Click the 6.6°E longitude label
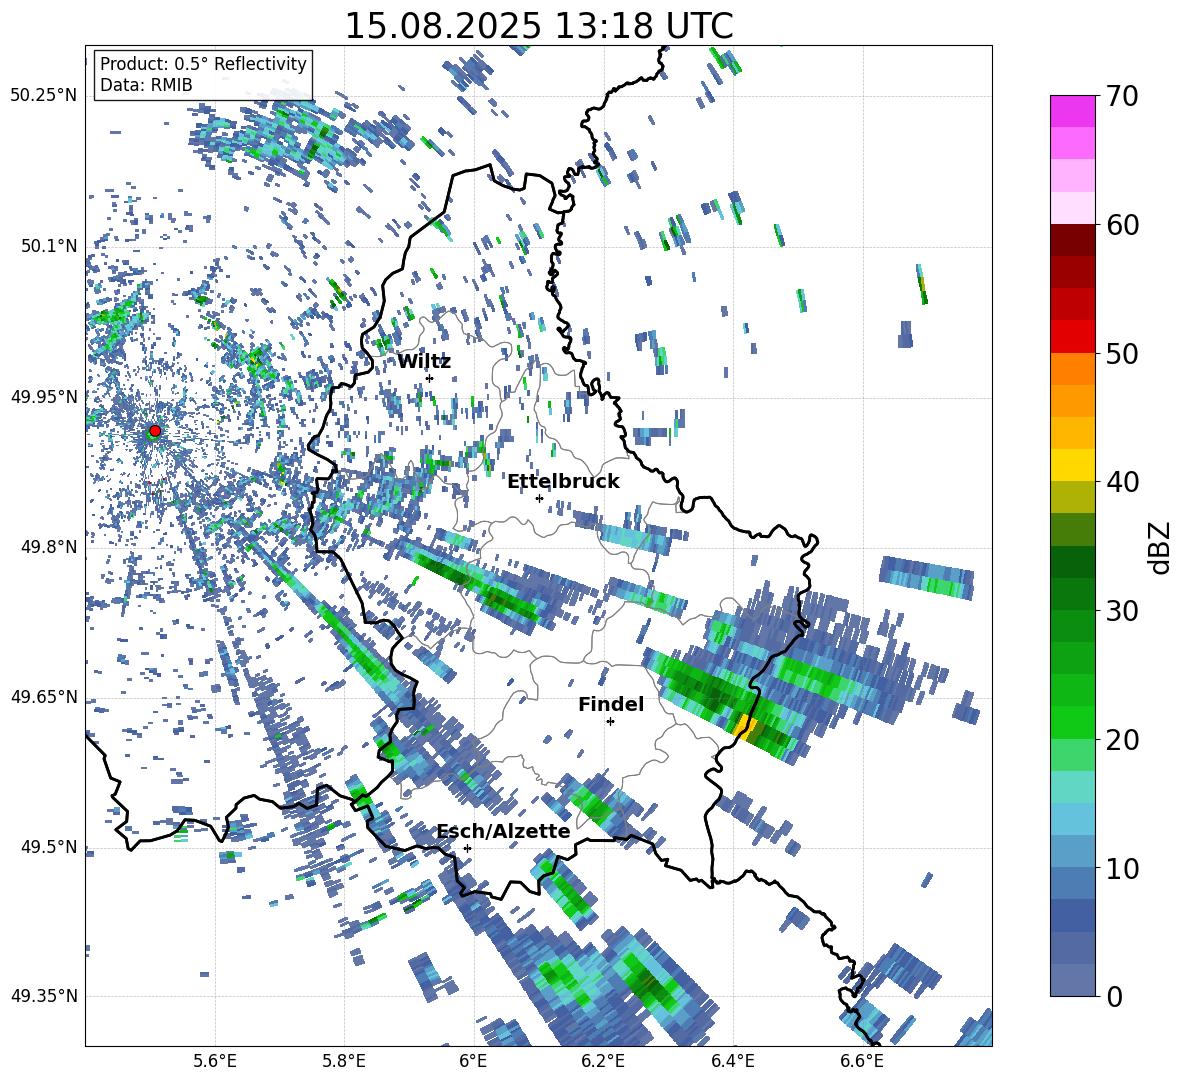This screenshot has width=1184, height=1081. click(862, 1061)
